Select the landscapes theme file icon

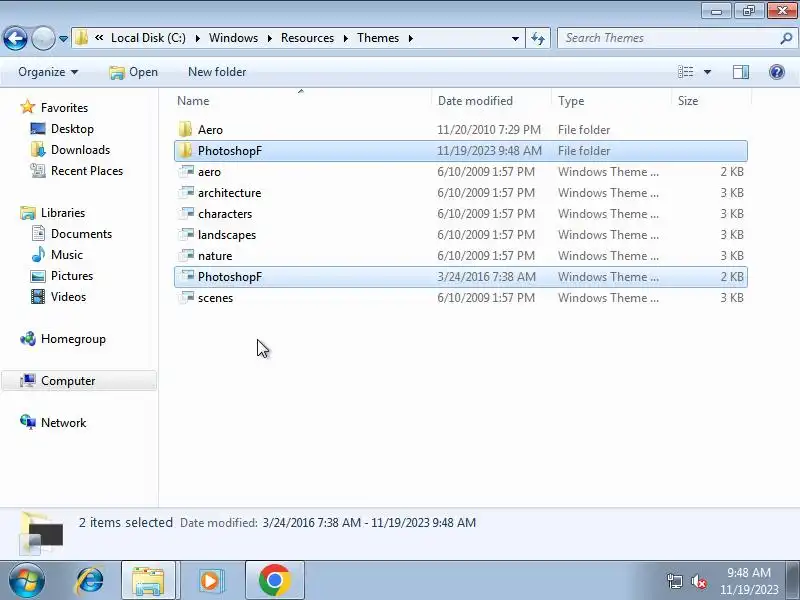(187, 234)
